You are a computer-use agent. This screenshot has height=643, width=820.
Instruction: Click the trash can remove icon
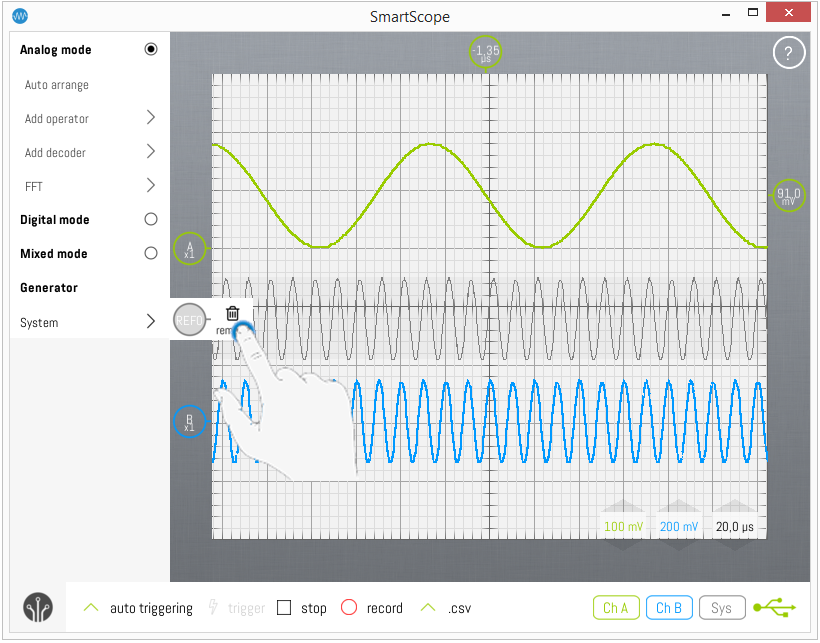232,314
